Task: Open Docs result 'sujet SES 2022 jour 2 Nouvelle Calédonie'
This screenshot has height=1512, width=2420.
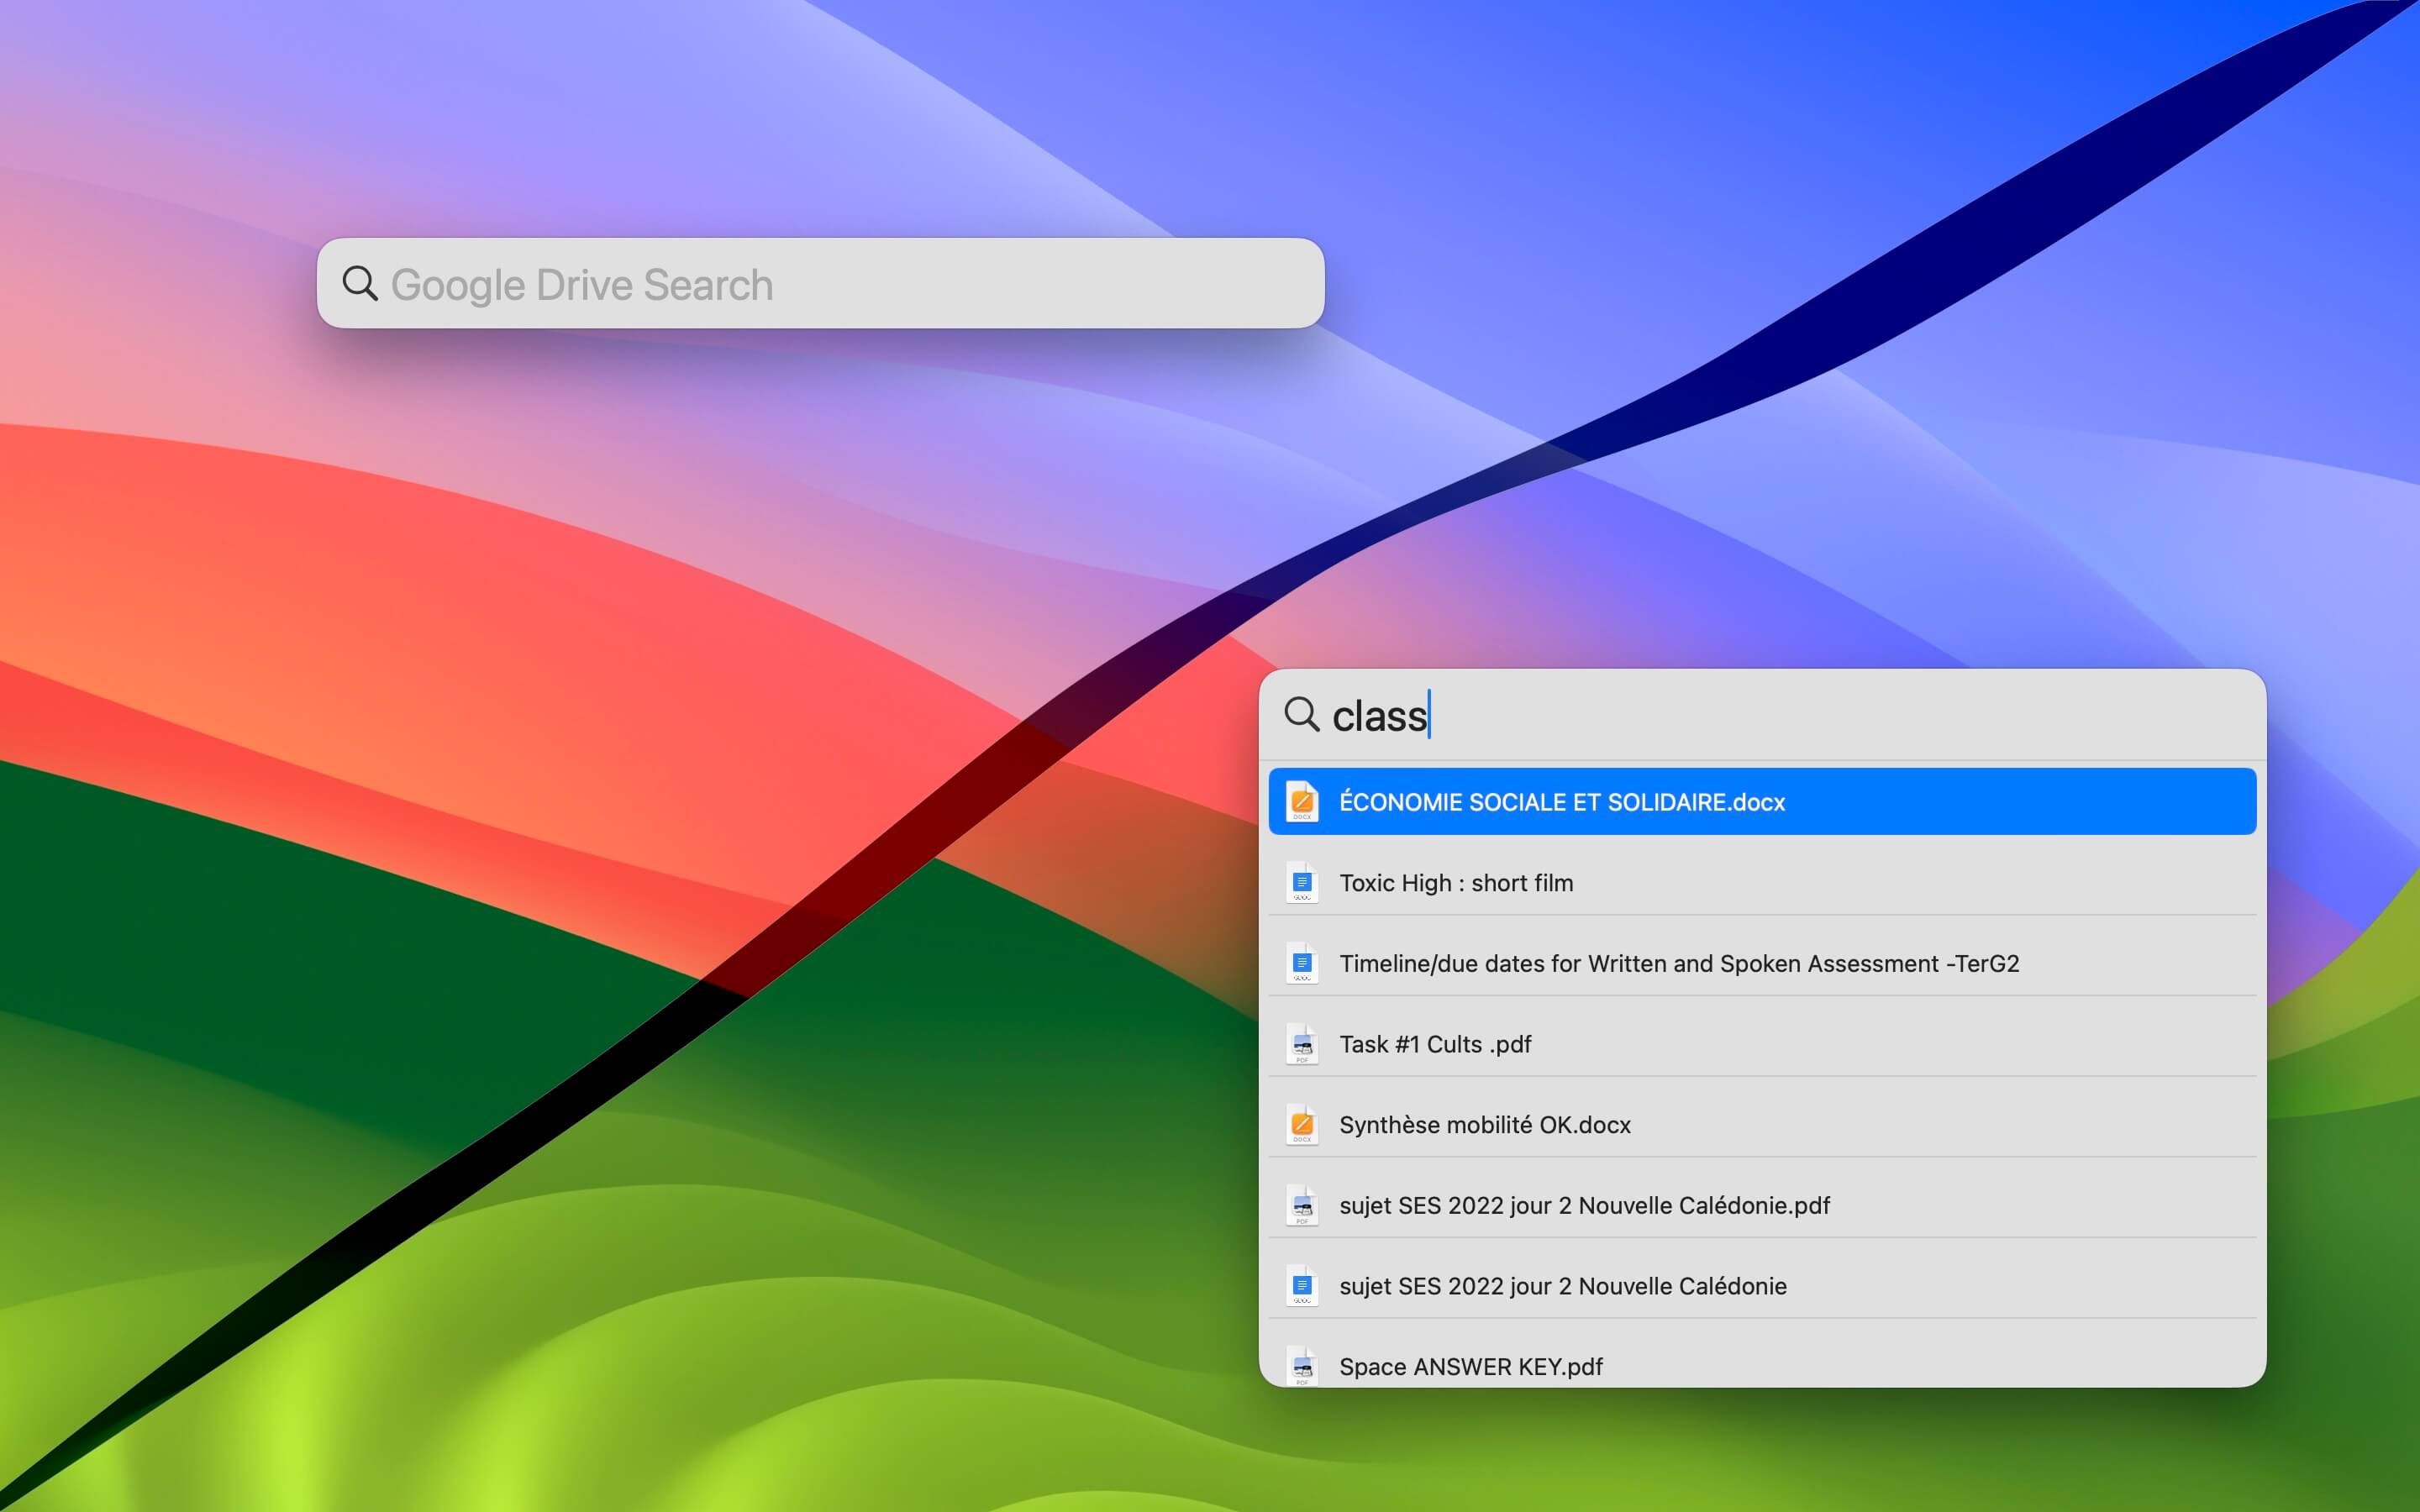Action: (x=1762, y=1286)
